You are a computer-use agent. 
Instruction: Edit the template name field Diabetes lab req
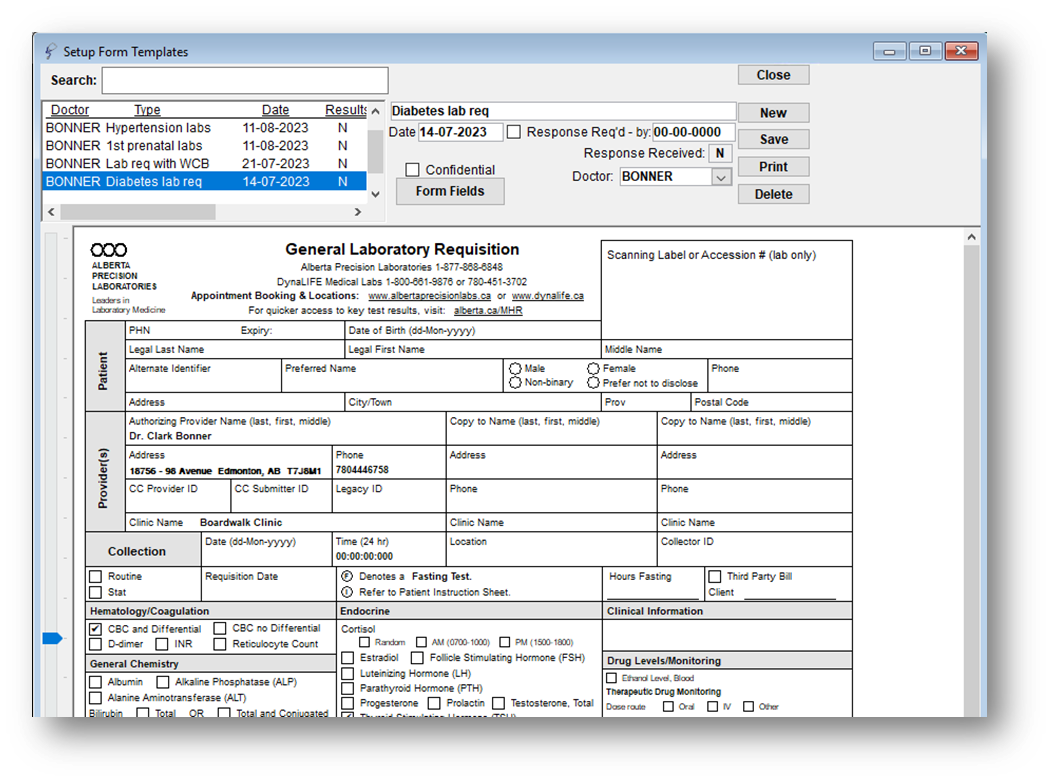(x=563, y=111)
